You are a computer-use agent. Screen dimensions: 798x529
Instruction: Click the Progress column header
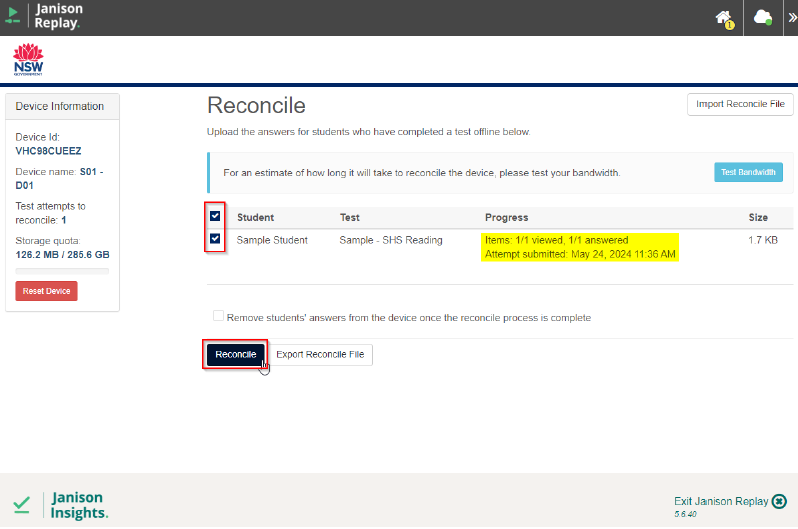coord(506,217)
